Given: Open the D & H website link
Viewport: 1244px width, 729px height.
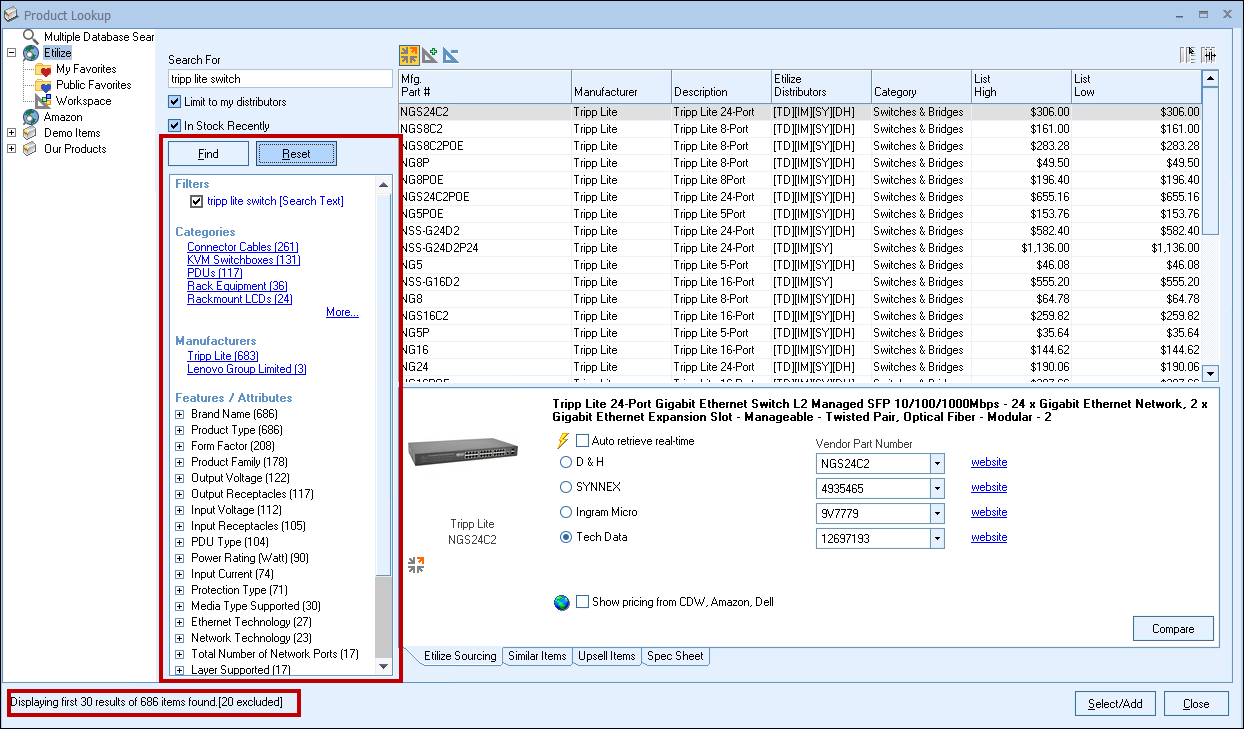Looking at the screenshot, I should [x=989, y=462].
